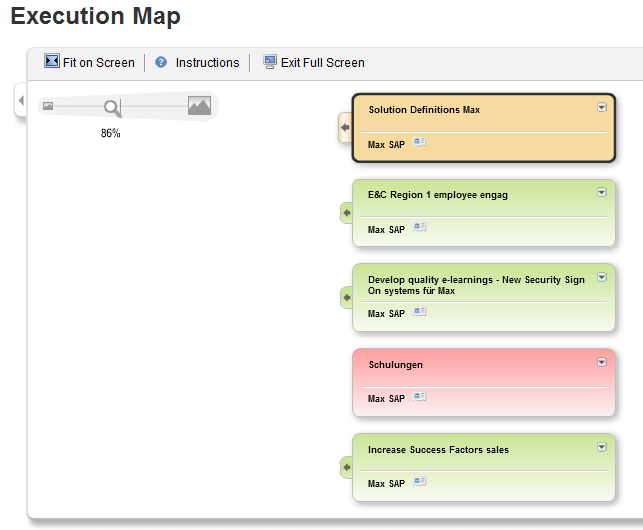This screenshot has height=530, width=643.
Task: Click the Instructions link text
Action: (207, 63)
